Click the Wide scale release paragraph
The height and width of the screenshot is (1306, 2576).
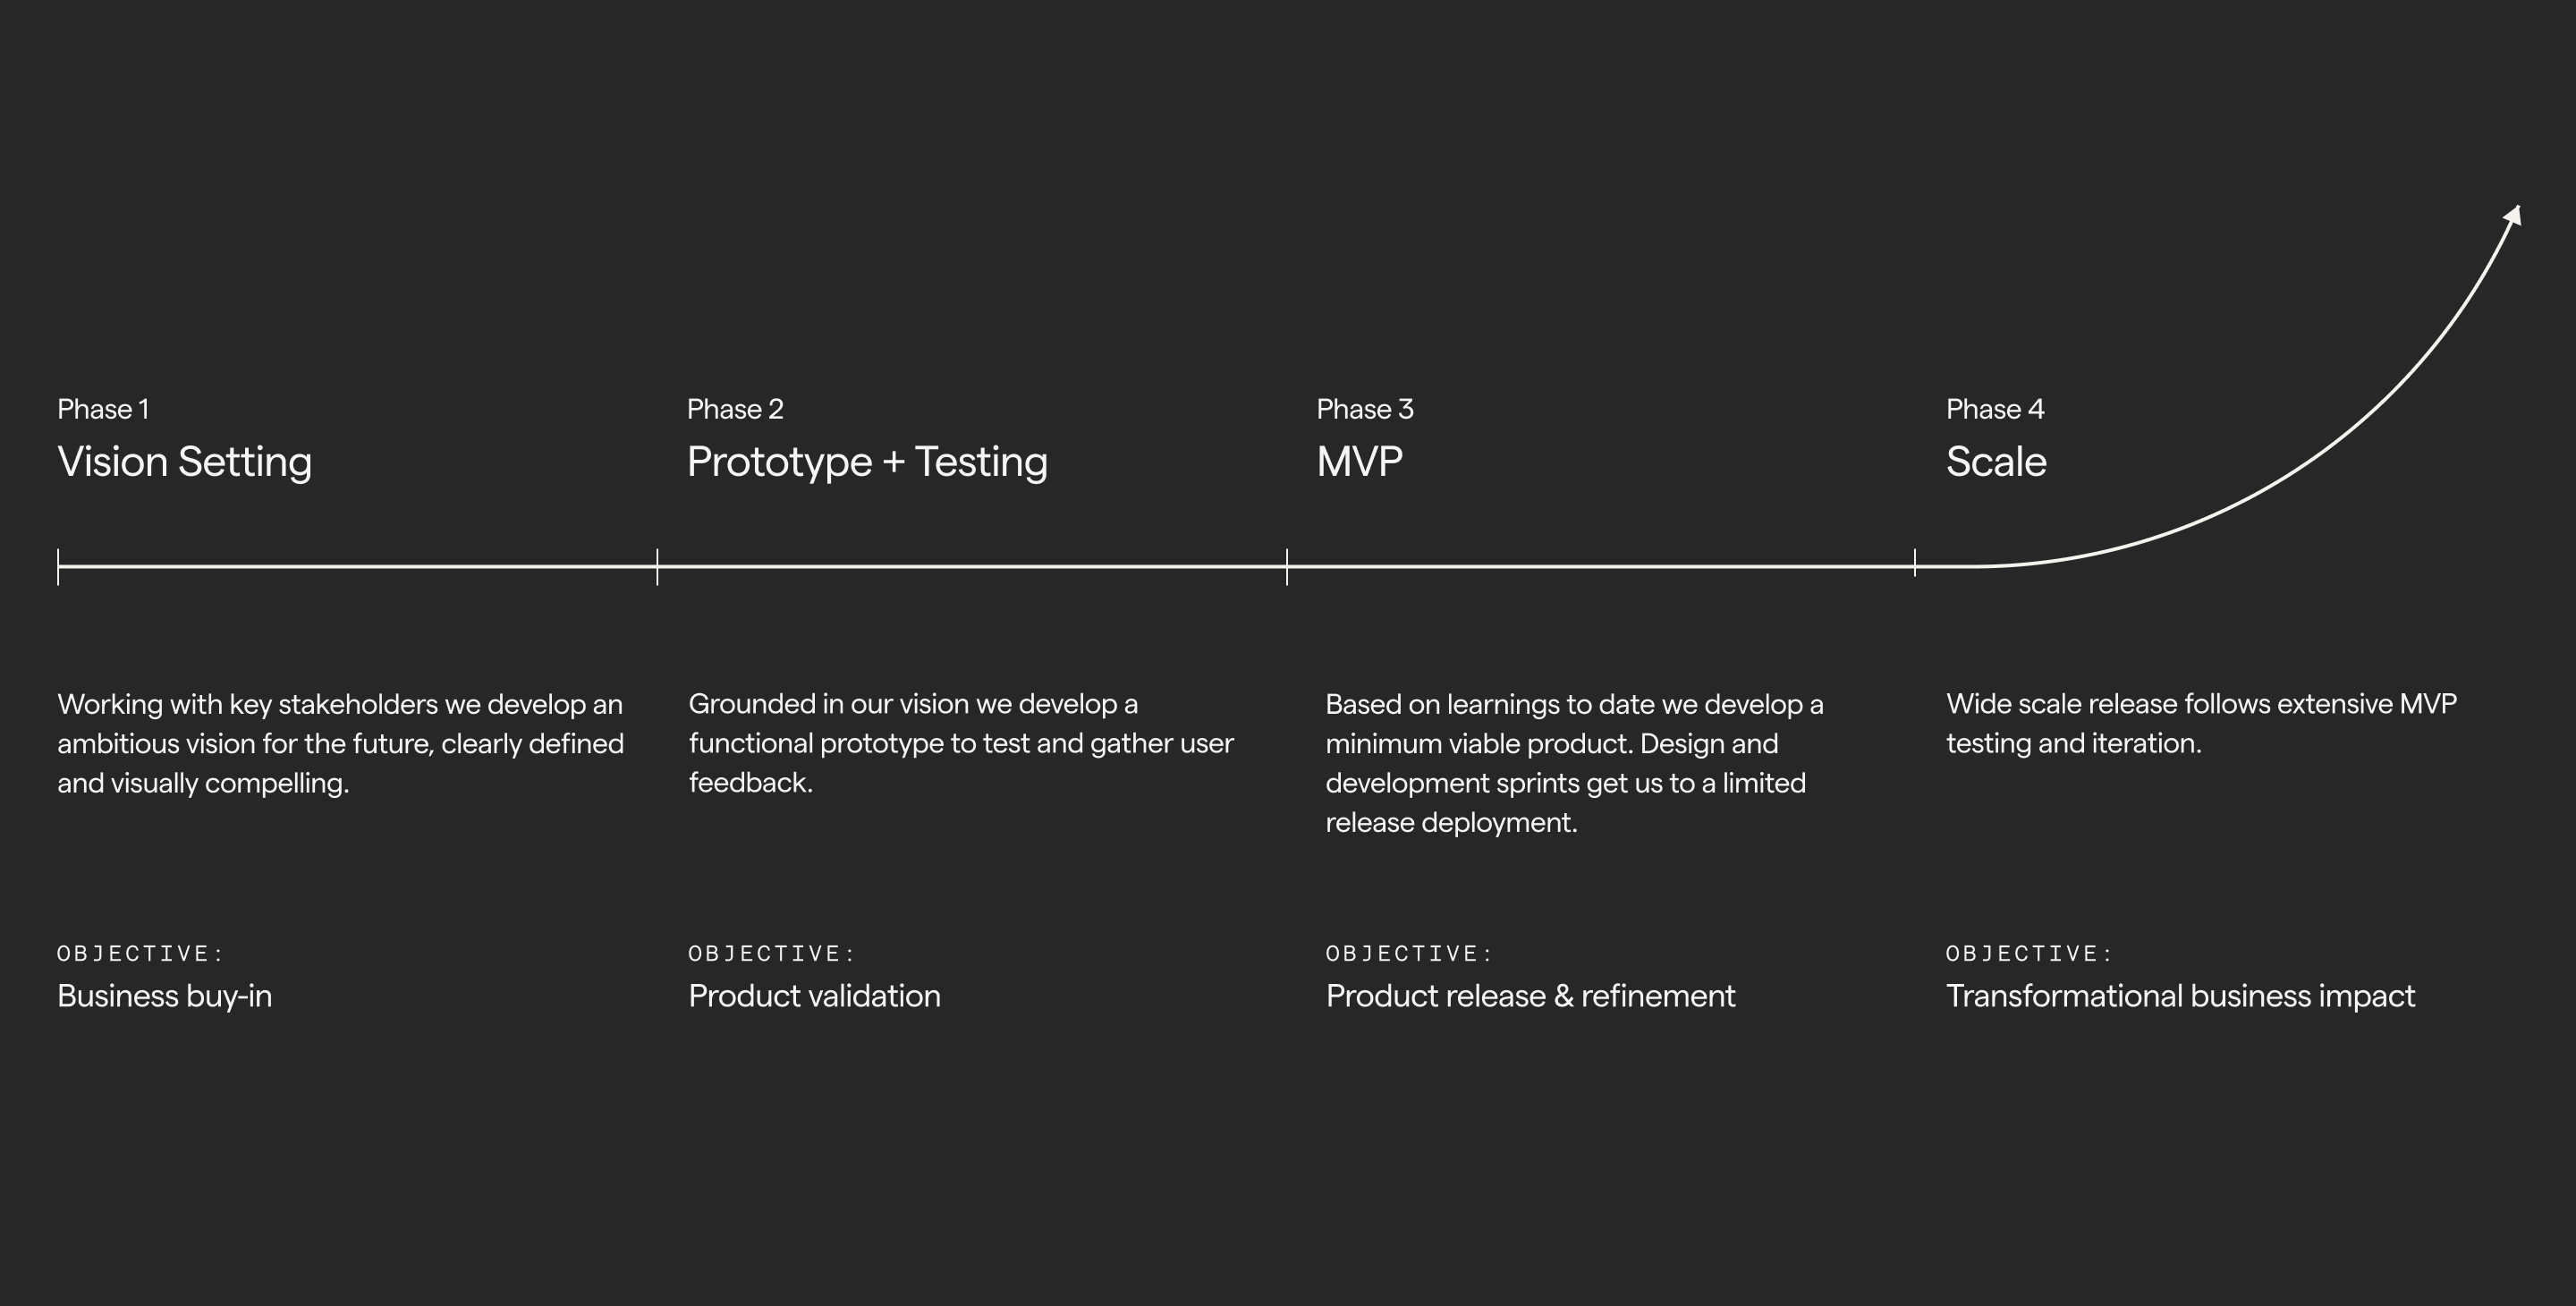[x=2201, y=724]
